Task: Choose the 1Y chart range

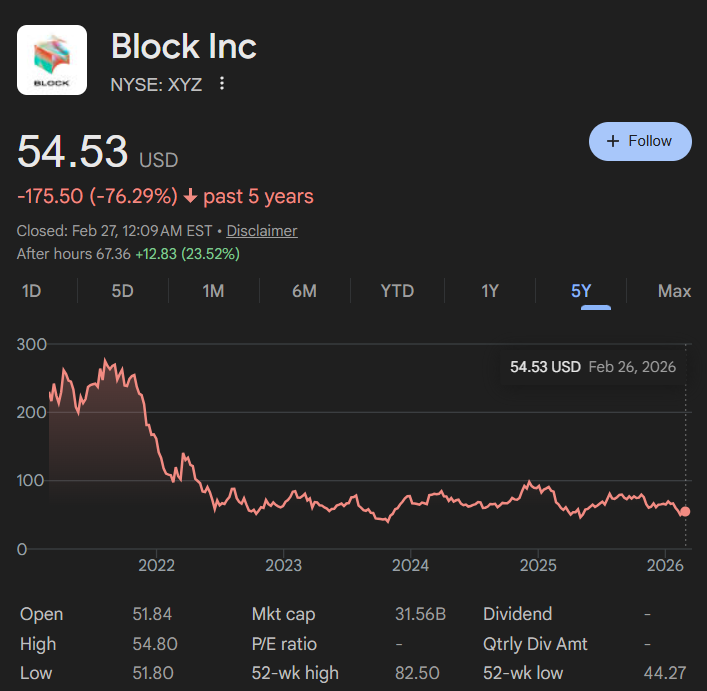Action: tap(490, 291)
